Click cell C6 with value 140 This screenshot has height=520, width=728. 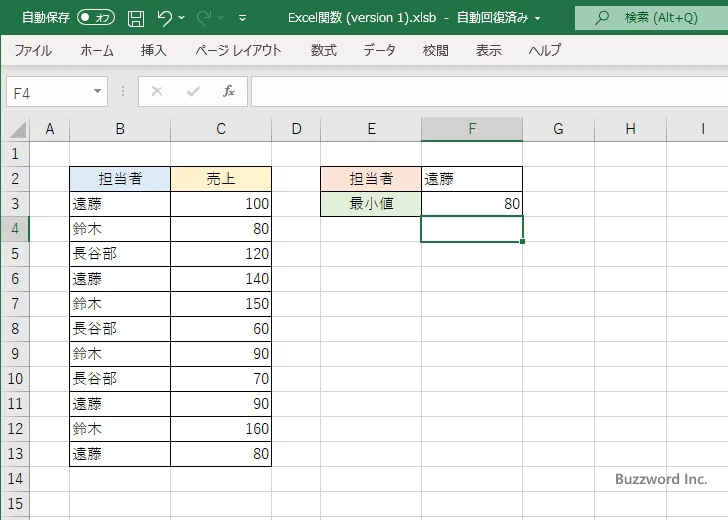221,279
